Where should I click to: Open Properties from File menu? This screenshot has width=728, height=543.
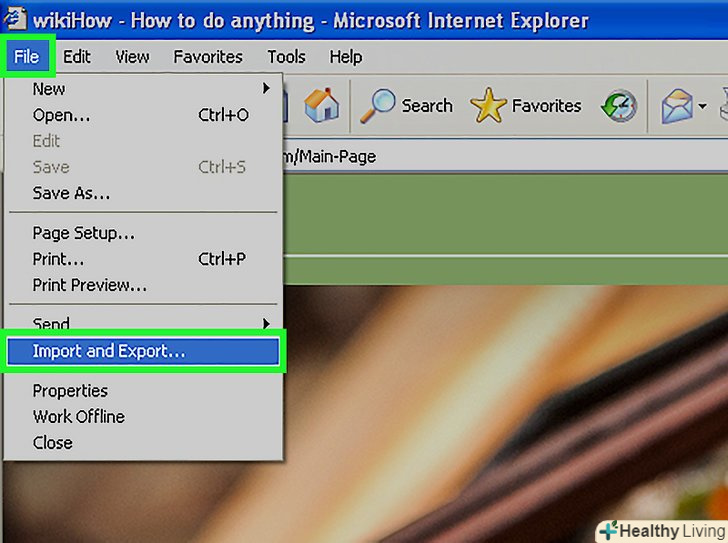[144, 391]
